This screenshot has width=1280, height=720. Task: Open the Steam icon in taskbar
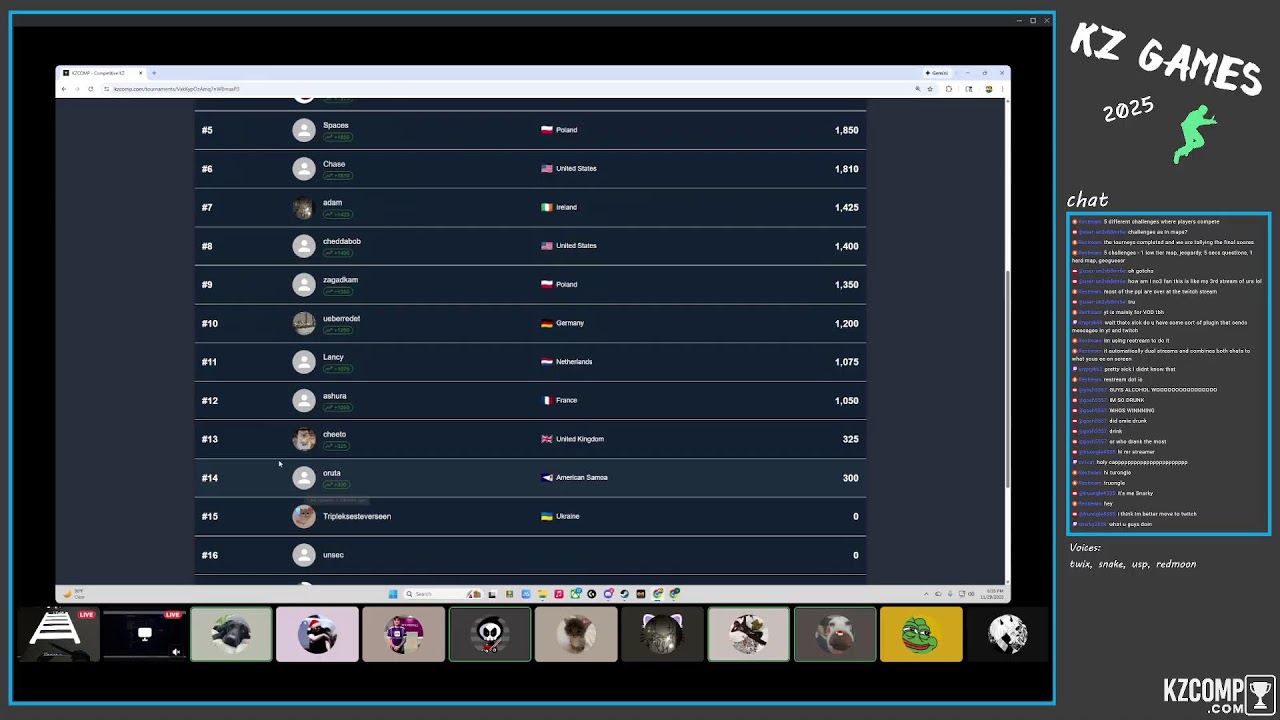tap(624, 594)
